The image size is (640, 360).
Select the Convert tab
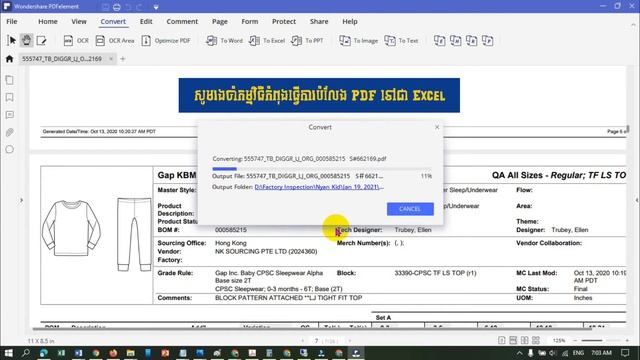tap(113, 21)
